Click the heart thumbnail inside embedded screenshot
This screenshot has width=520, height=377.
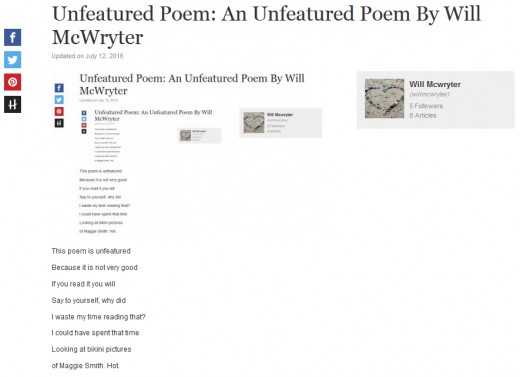(254, 123)
